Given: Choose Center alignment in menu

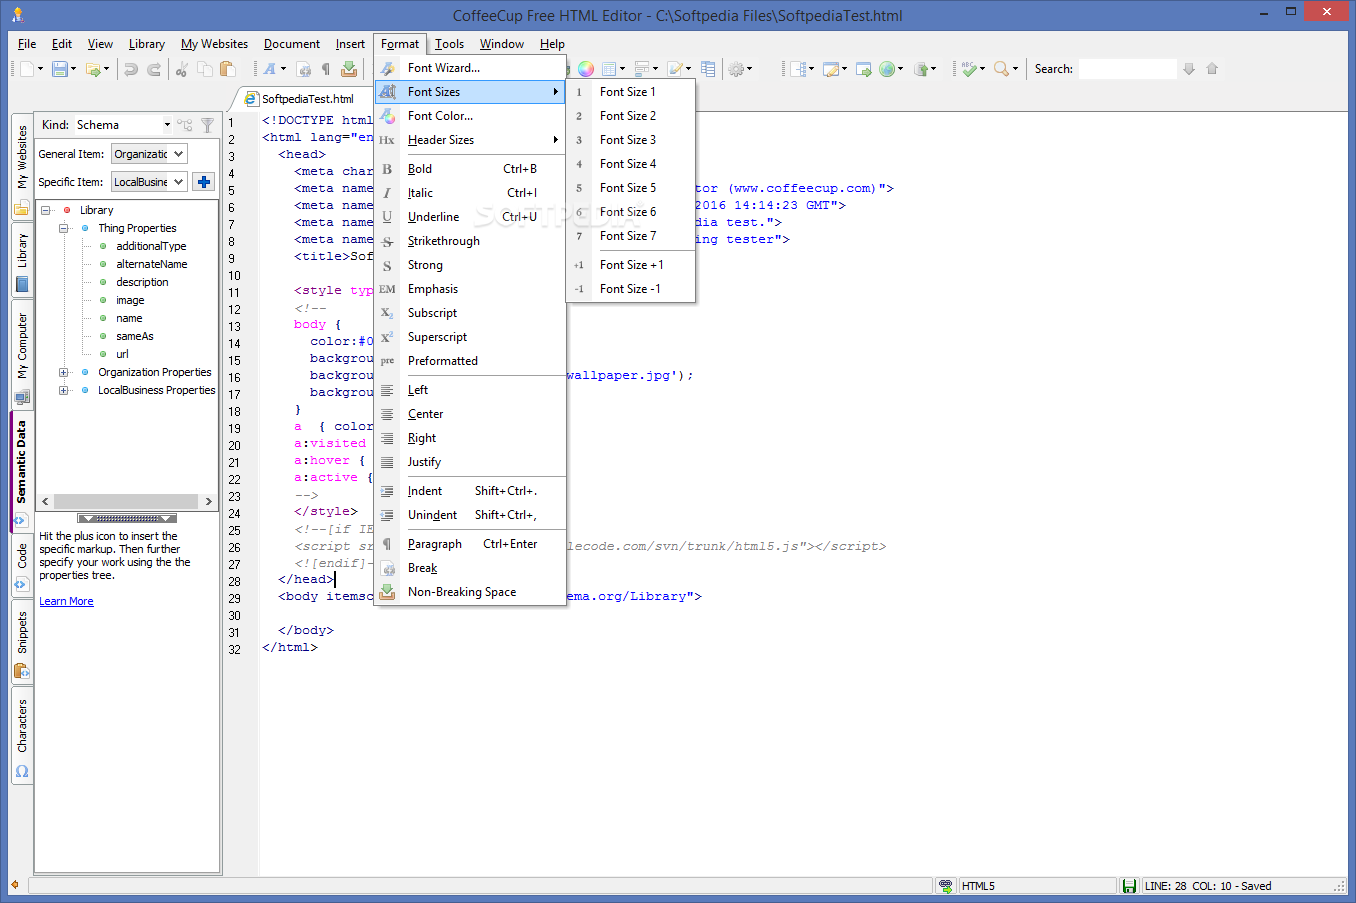Looking at the screenshot, I should [x=470, y=414].
